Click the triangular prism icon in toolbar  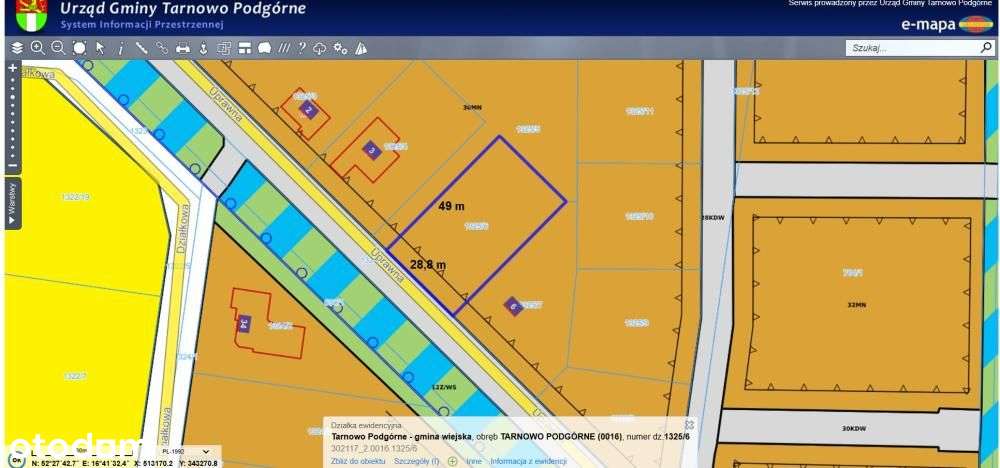[361, 48]
